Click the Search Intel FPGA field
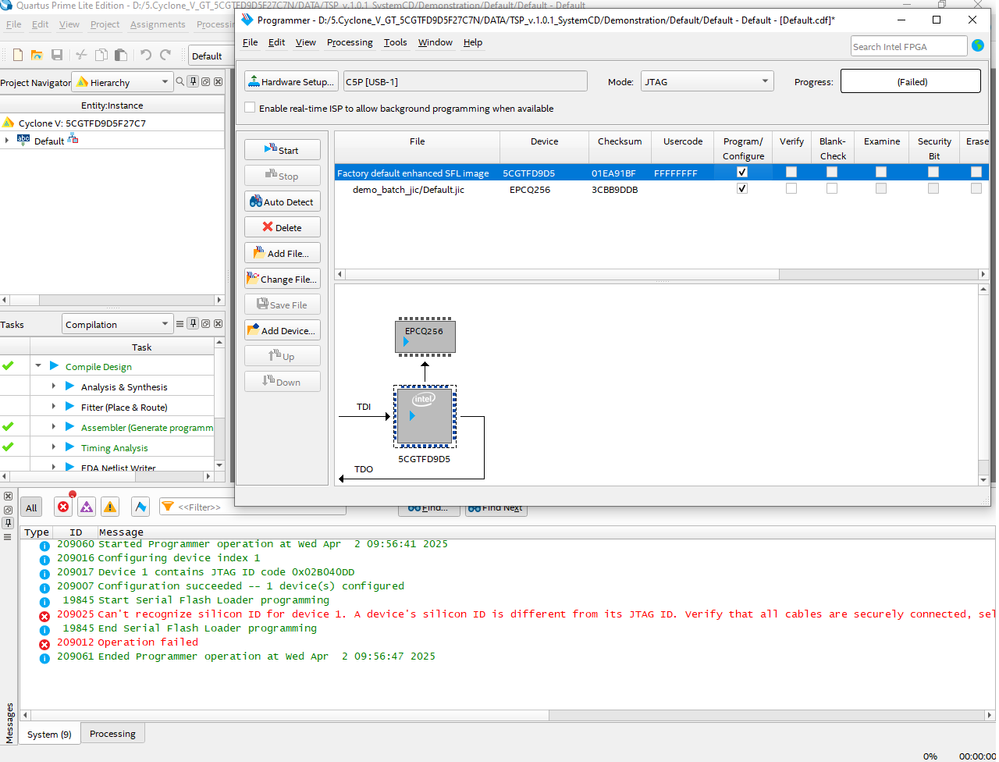The width and height of the screenshot is (999, 762). click(907, 47)
